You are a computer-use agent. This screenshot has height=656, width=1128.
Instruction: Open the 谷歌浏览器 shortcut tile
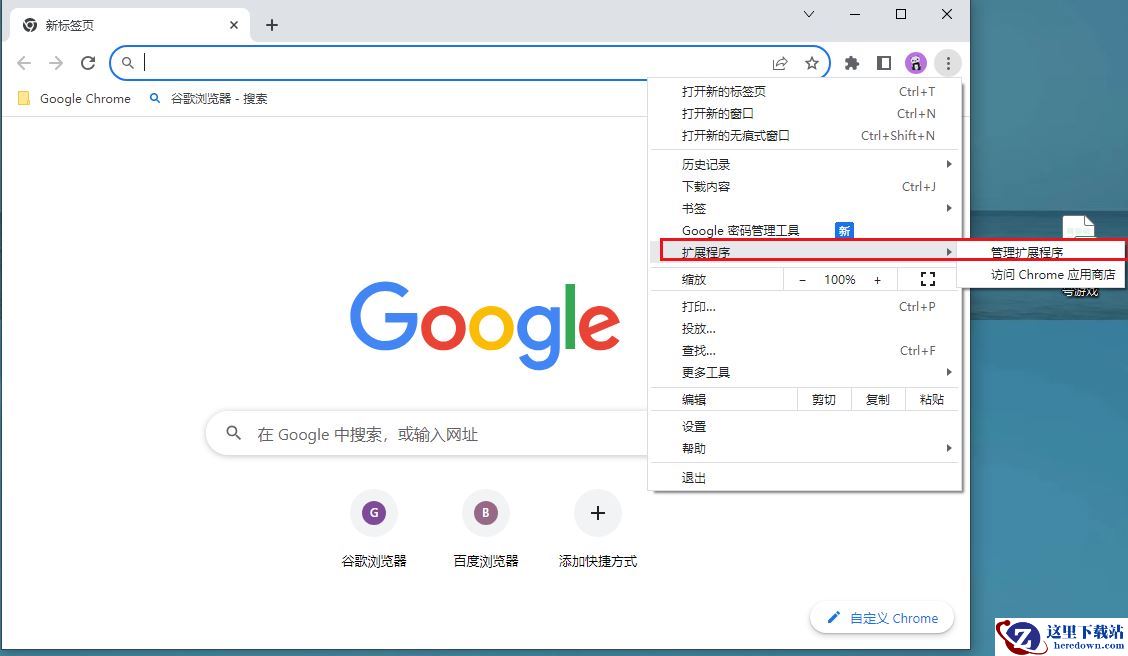pyautogui.click(x=374, y=513)
